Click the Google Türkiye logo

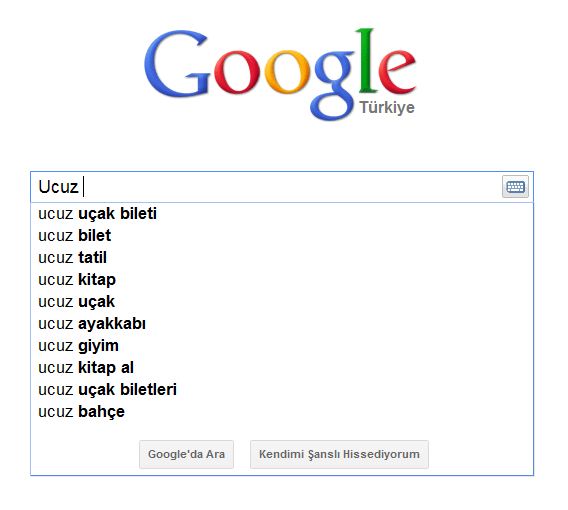click(x=280, y=74)
